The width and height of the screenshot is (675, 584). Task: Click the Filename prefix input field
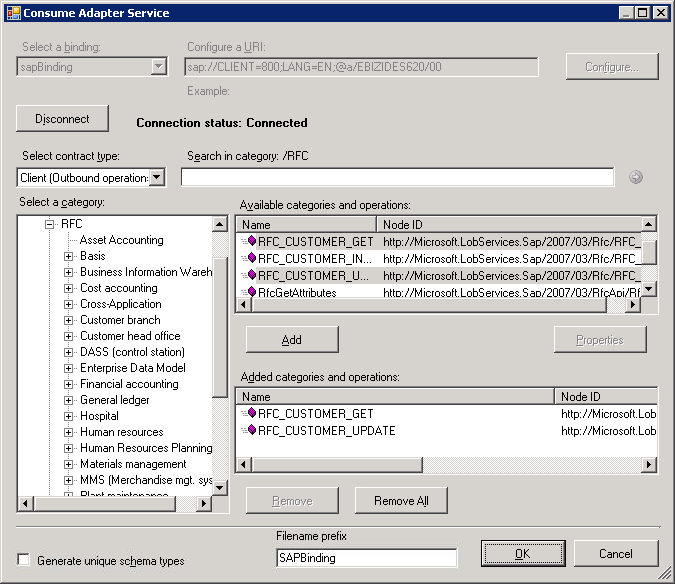pyautogui.click(x=366, y=558)
